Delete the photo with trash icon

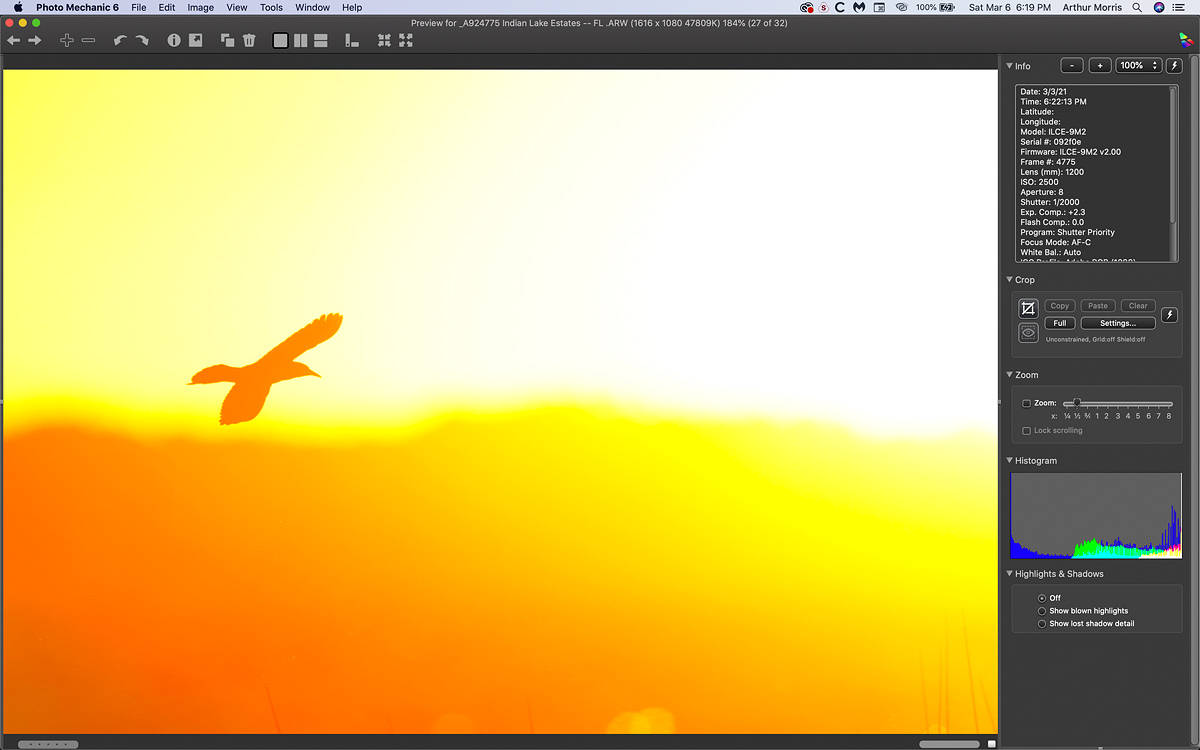(x=249, y=41)
